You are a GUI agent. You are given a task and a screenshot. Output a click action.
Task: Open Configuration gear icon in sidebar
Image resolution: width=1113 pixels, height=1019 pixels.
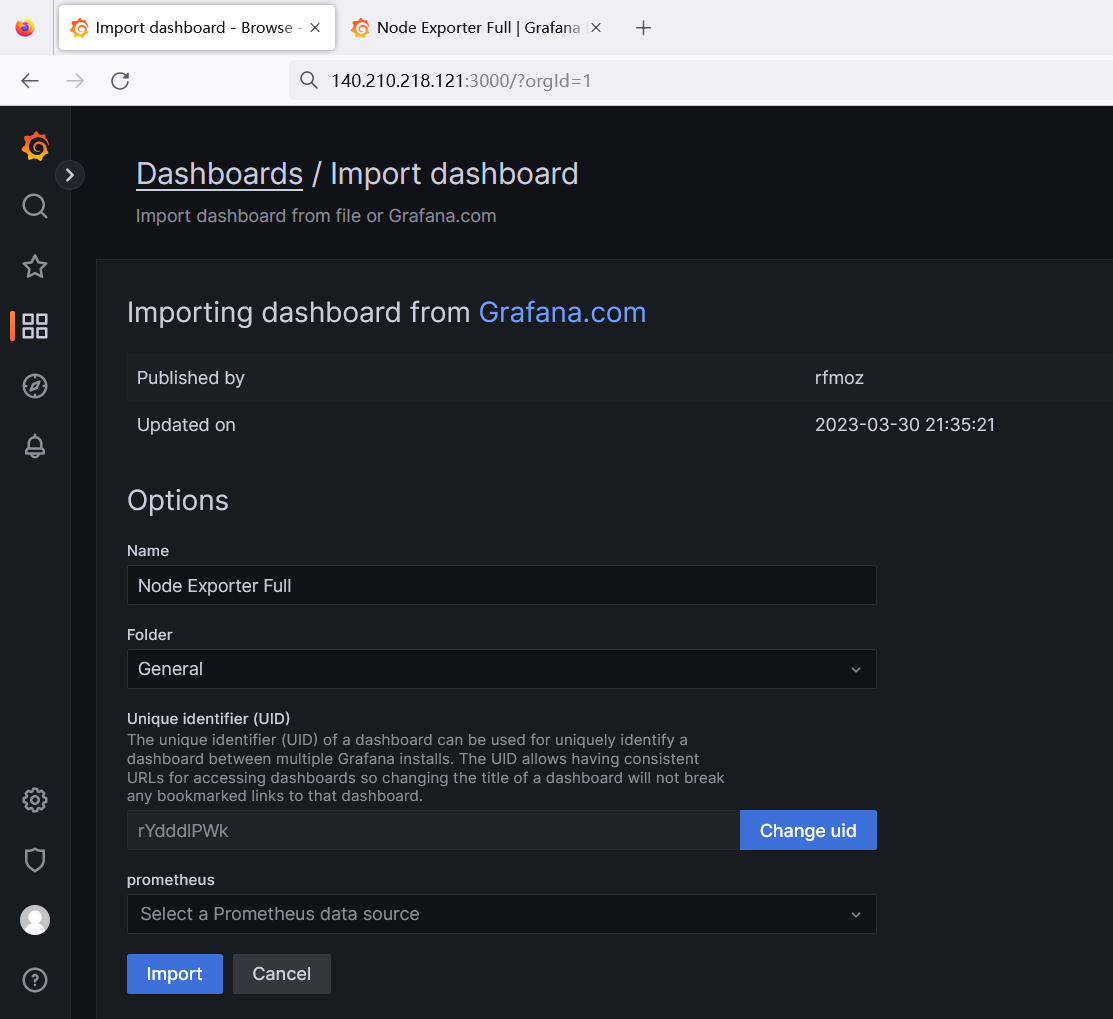pyautogui.click(x=35, y=800)
